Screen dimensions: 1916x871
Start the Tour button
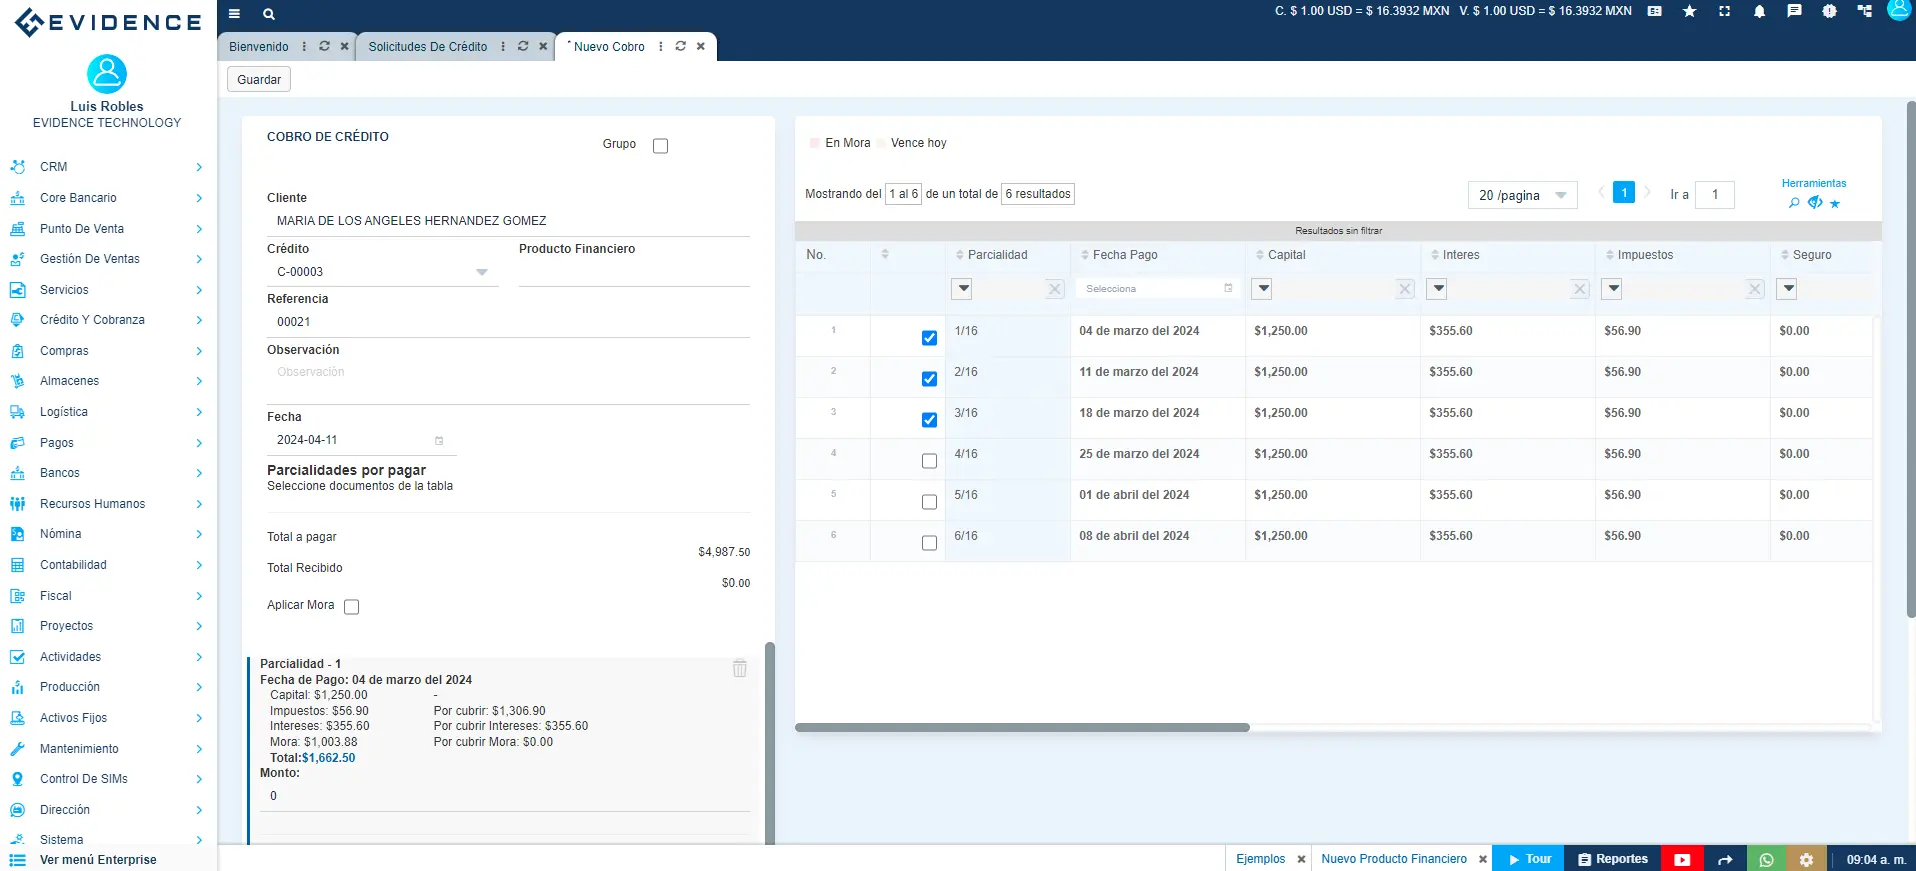click(1528, 859)
